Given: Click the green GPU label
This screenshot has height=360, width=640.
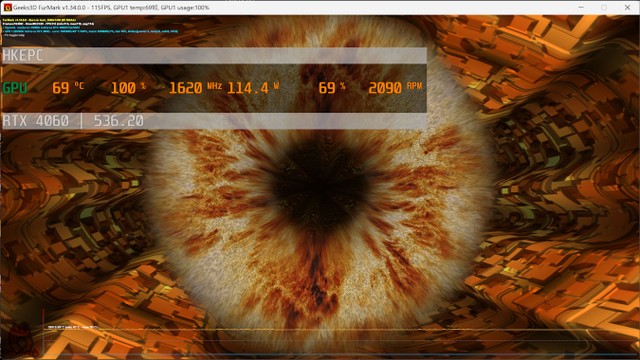Looking at the screenshot, I should [x=15, y=88].
